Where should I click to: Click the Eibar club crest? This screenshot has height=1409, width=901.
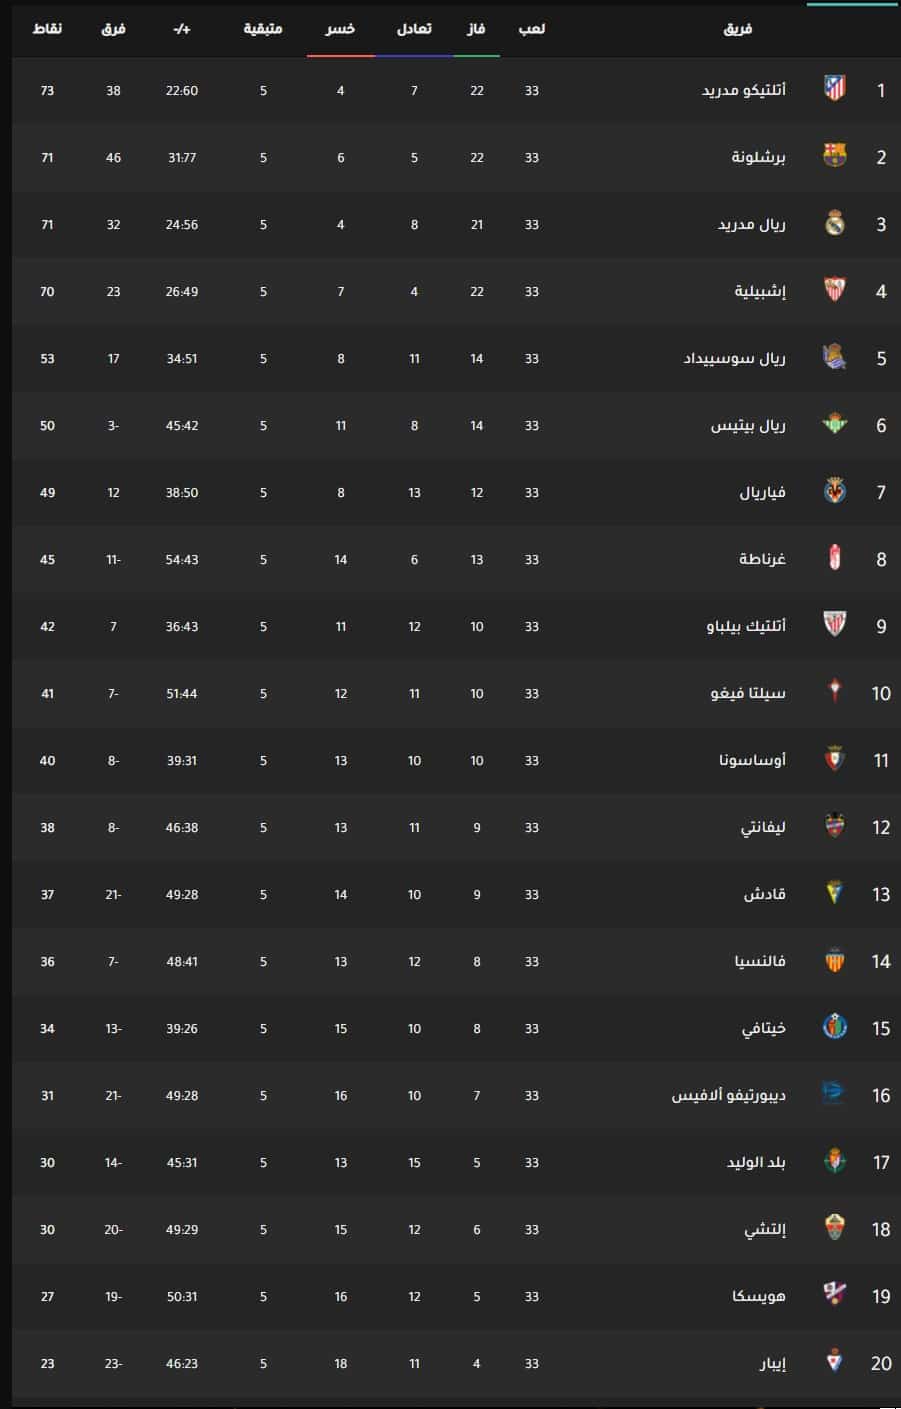834,1363
